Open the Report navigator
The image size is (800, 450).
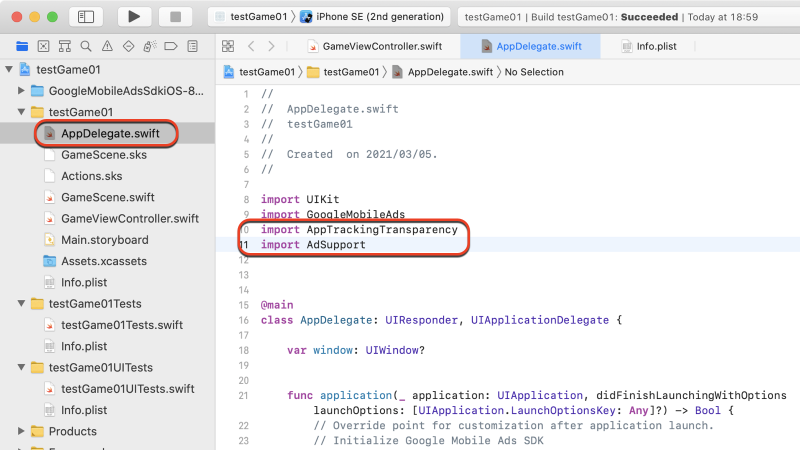[x=192, y=46]
